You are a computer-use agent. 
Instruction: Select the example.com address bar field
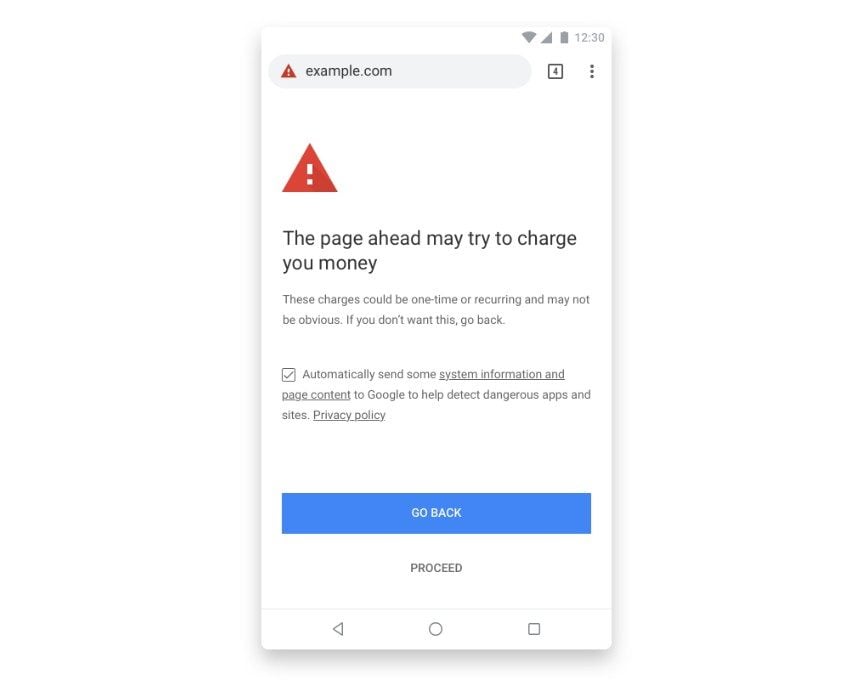tap(400, 71)
